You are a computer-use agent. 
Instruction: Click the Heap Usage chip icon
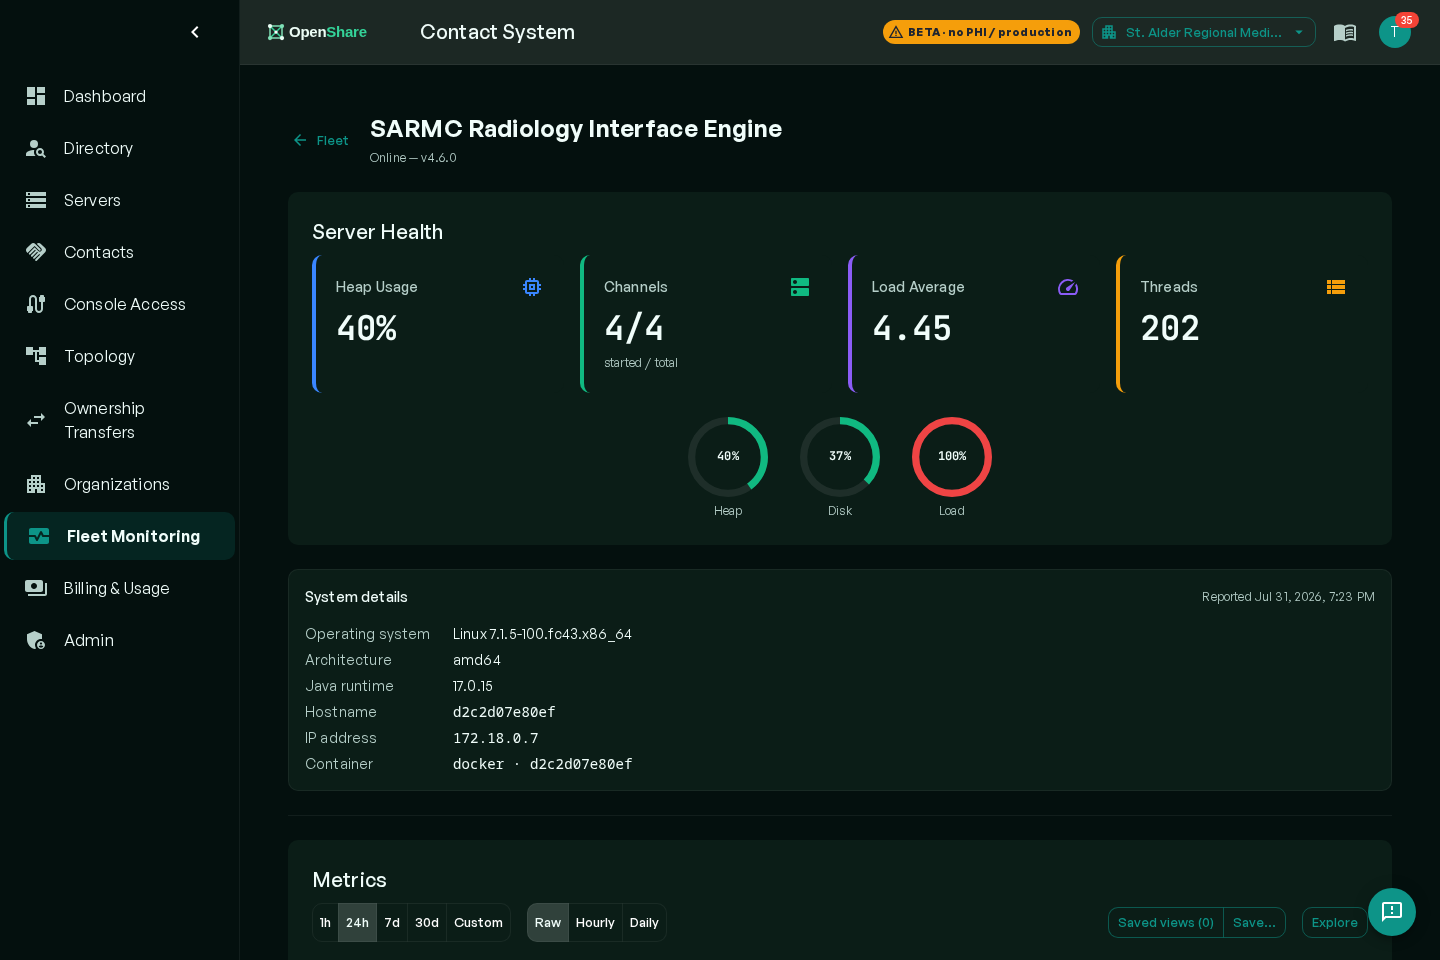point(532,287)
